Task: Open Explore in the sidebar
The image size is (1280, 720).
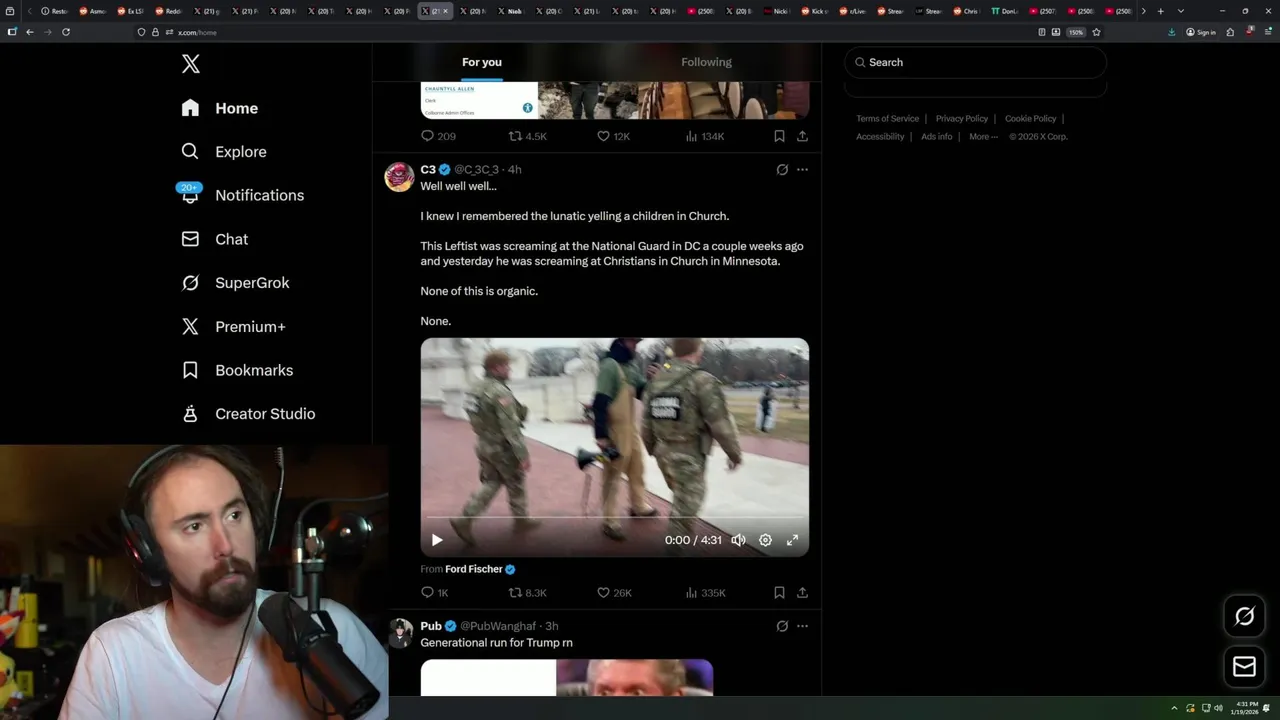Action: click(x=224, y=152)
